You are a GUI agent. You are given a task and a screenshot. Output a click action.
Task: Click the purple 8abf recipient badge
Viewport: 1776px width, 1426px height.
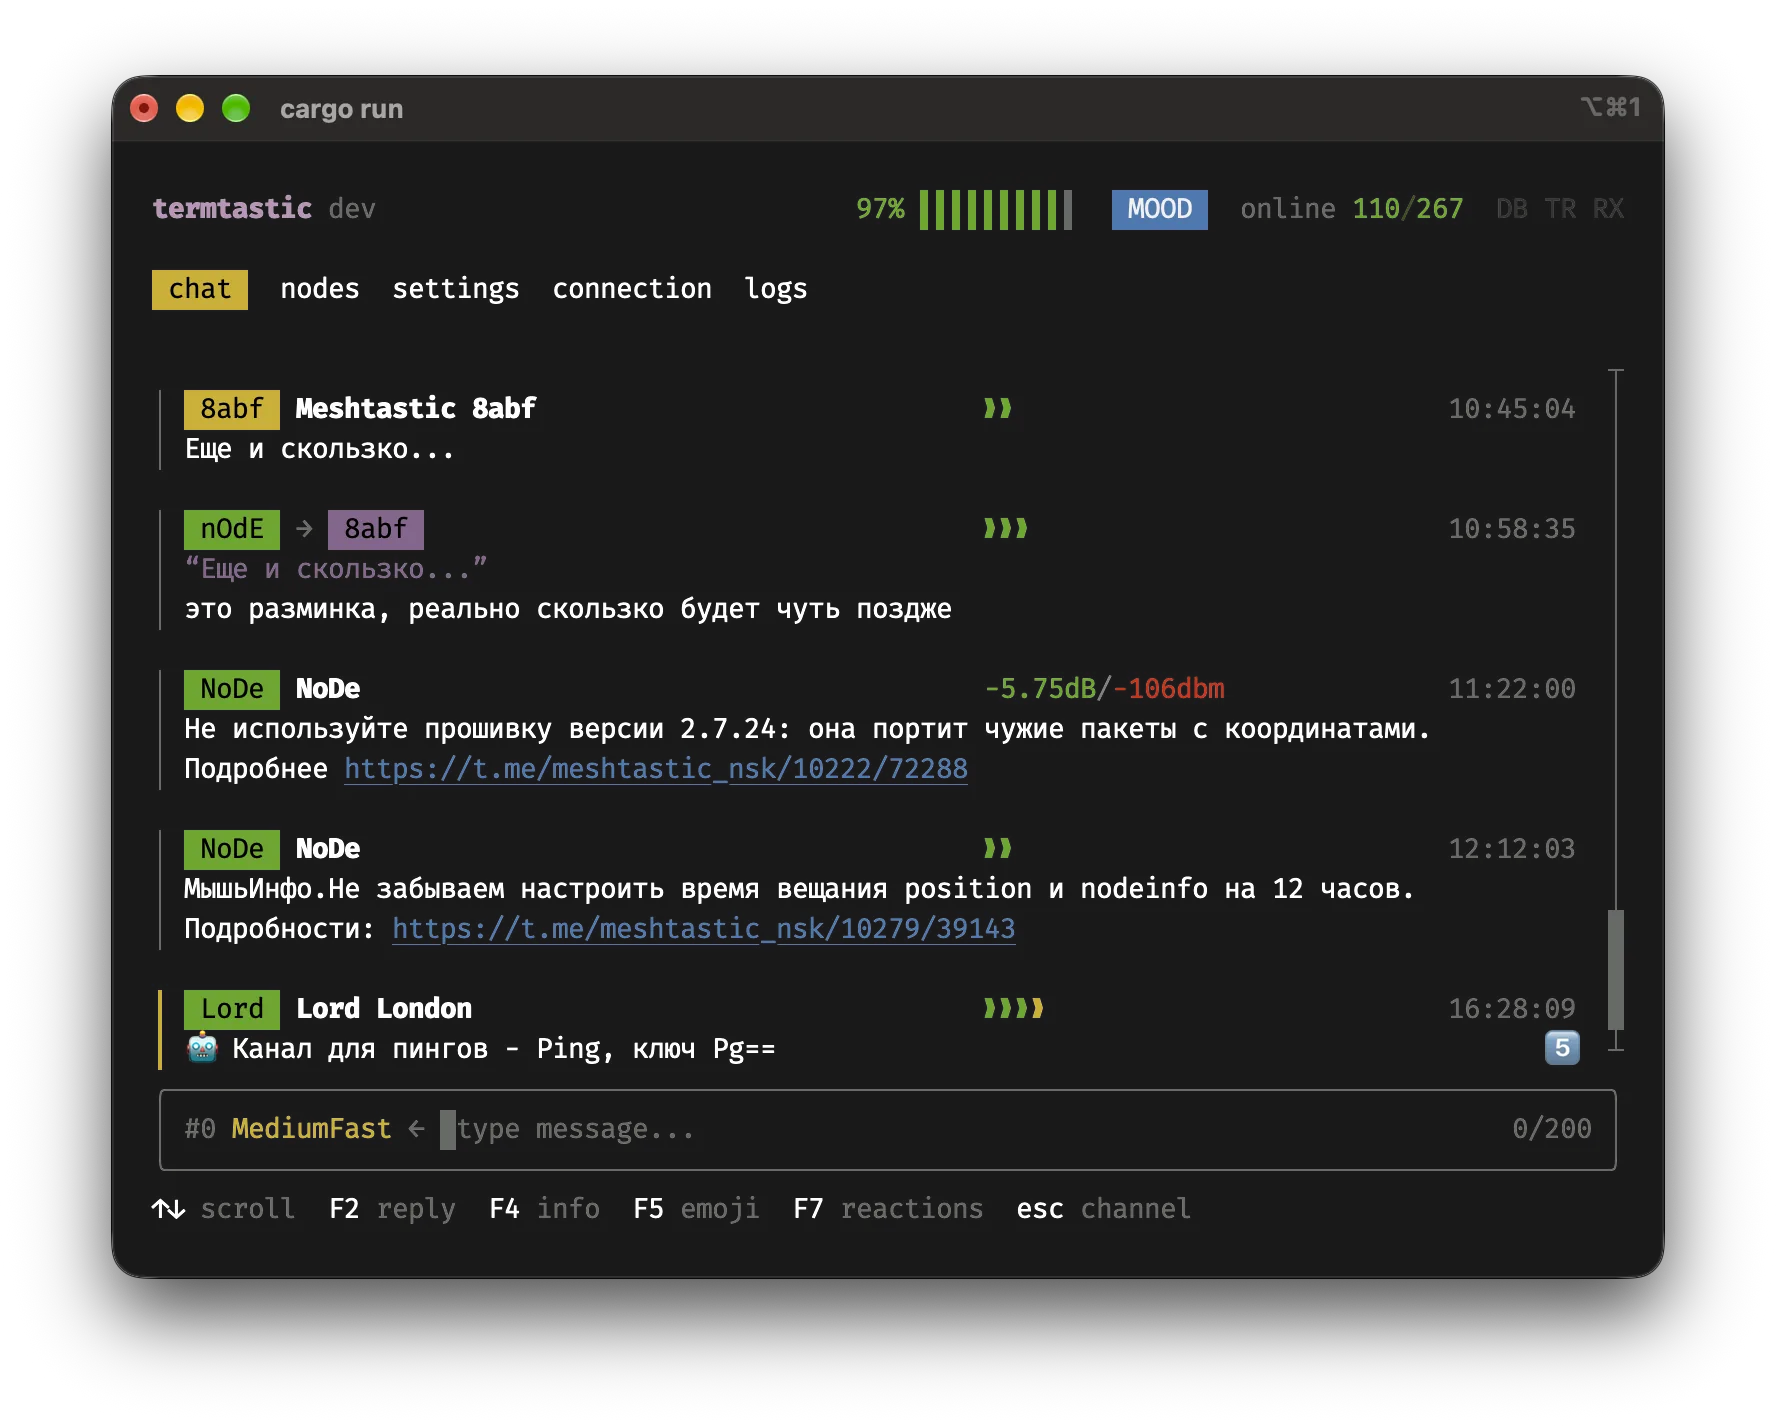tap(376, 529)
